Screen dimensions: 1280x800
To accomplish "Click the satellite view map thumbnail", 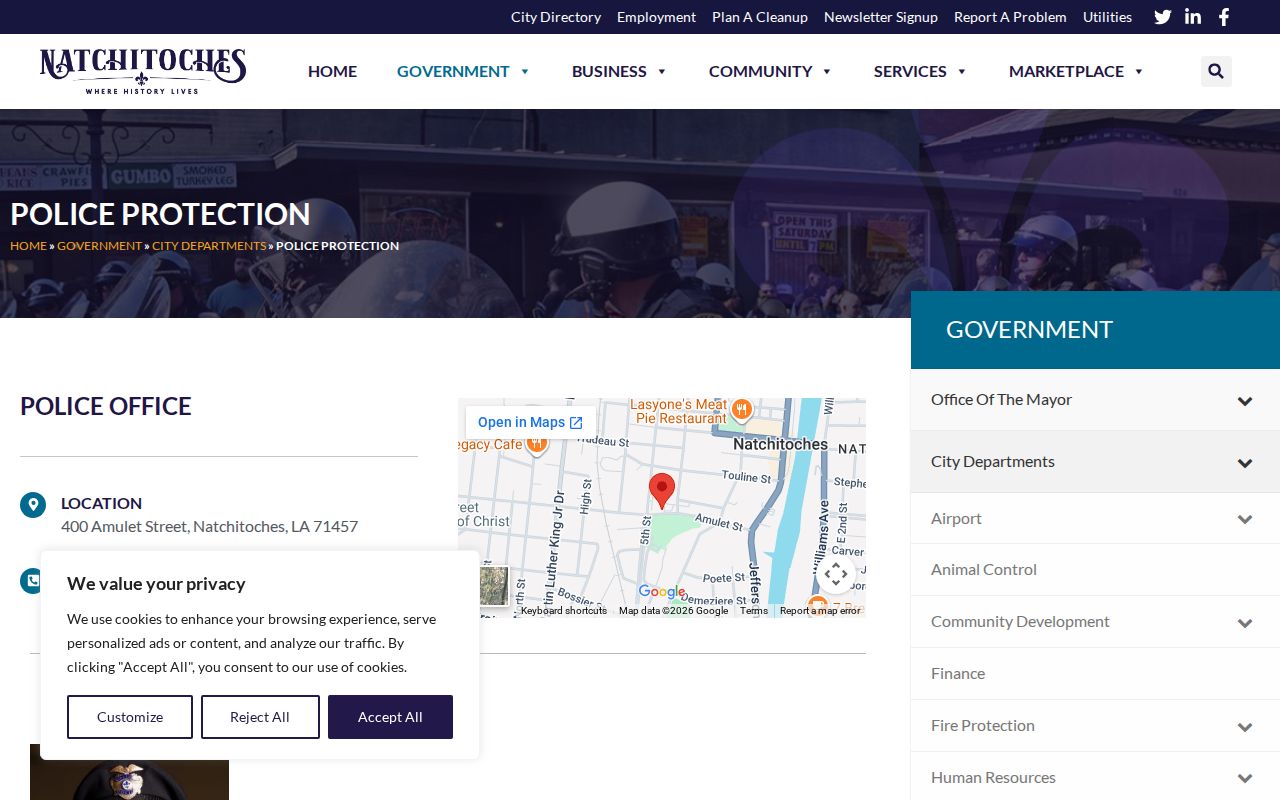I will tap(493, 586).
